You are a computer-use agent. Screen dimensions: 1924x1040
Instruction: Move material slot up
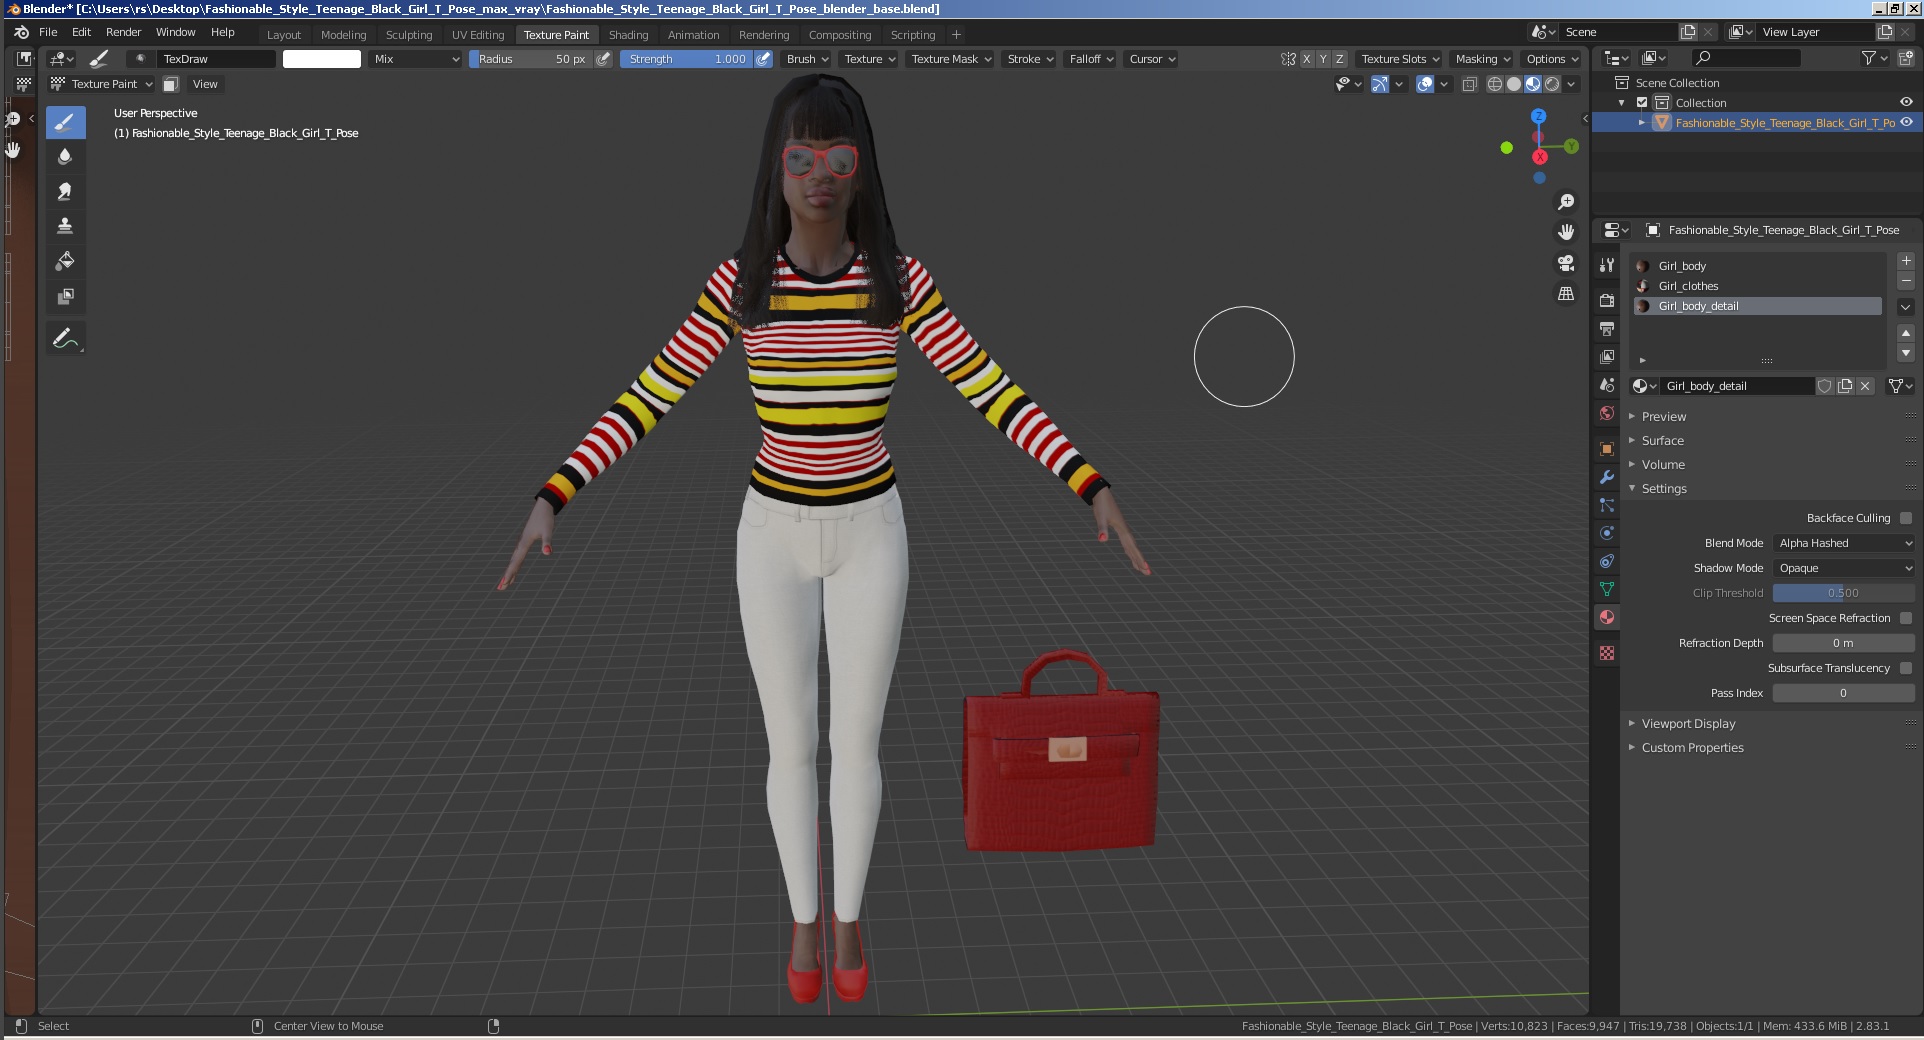[x=1906, y=333]
